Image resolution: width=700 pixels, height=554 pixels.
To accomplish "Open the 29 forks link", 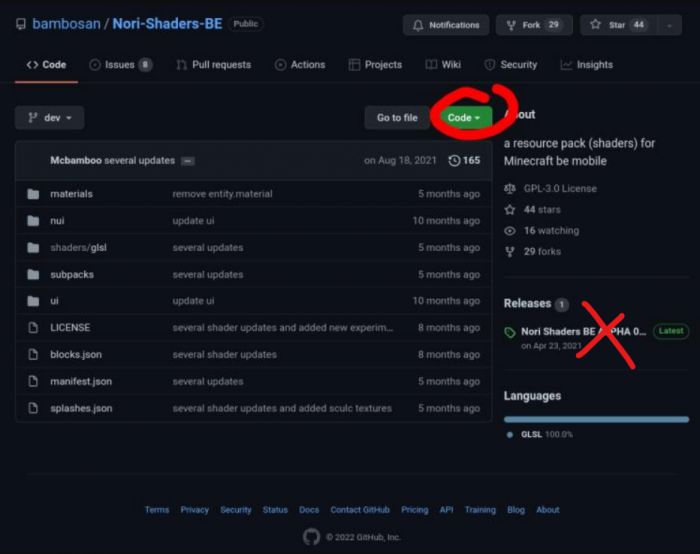I will (x=542, y=251).
